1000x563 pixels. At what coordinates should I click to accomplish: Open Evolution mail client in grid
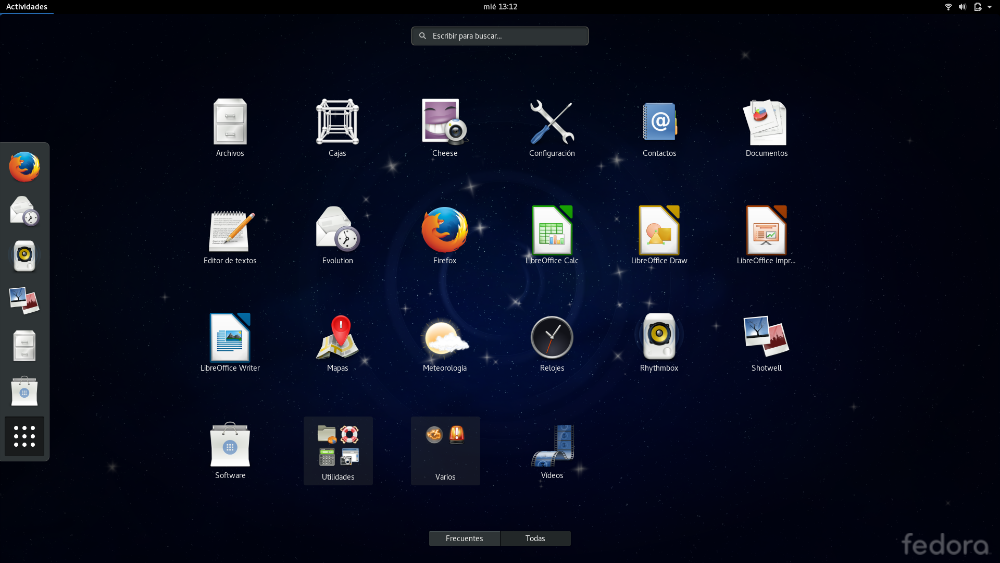[337, 235]
